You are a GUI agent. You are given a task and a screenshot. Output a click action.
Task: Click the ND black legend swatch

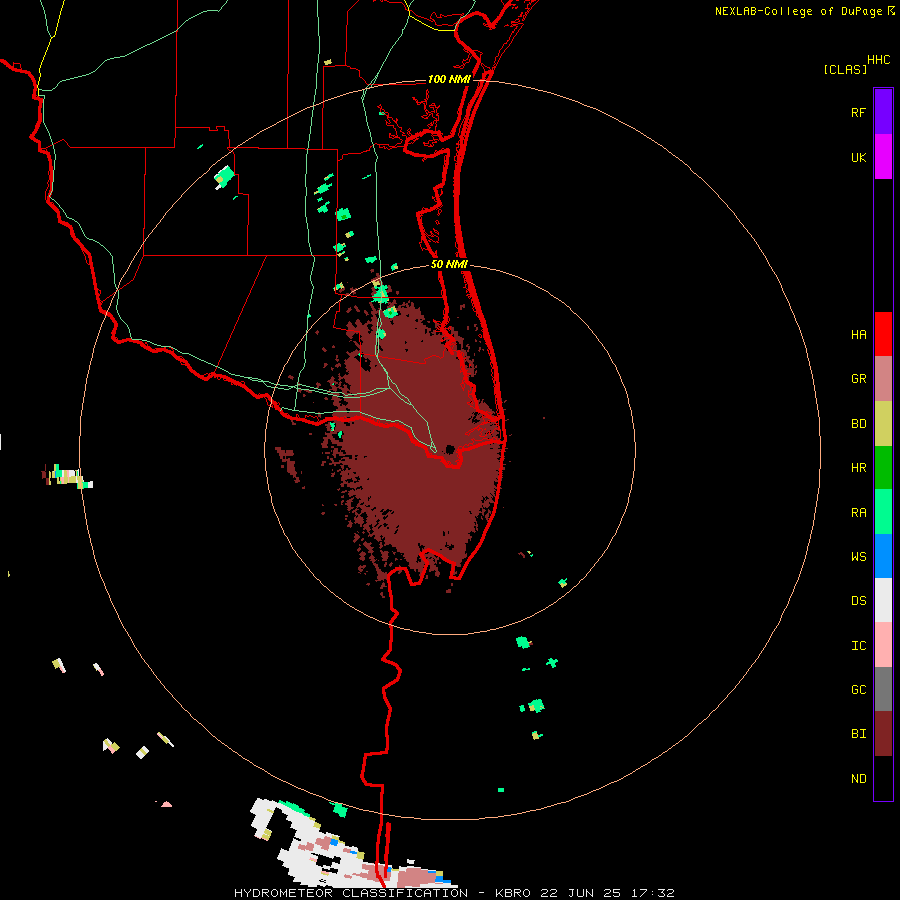point(883,778)
